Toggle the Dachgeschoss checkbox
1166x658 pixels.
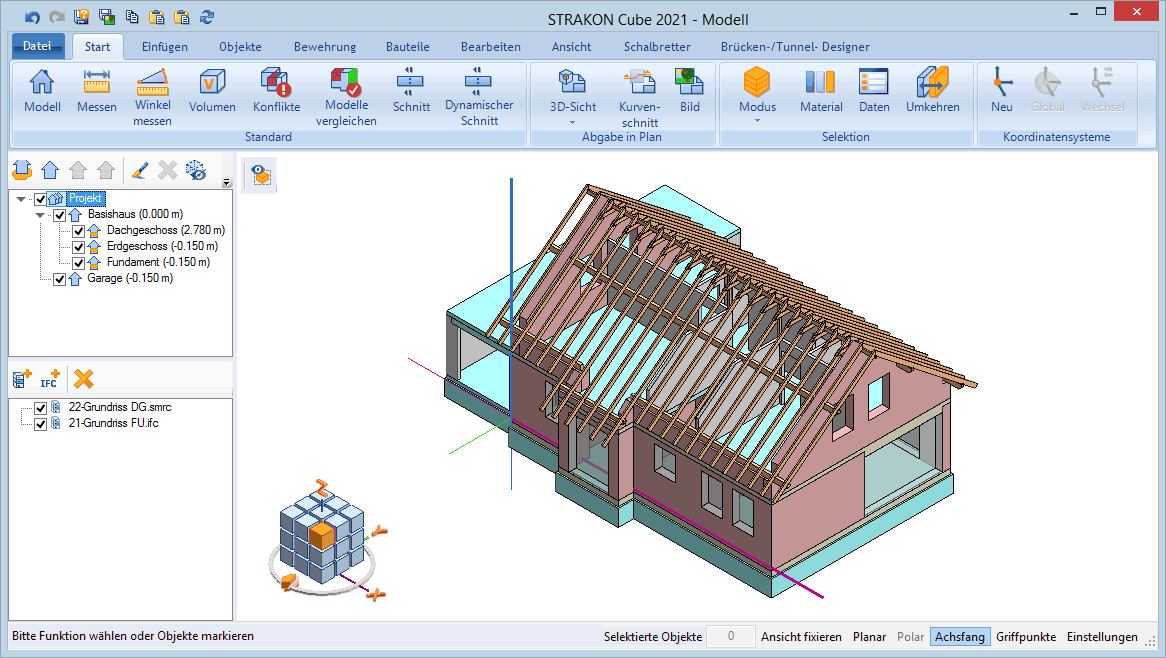78,231
